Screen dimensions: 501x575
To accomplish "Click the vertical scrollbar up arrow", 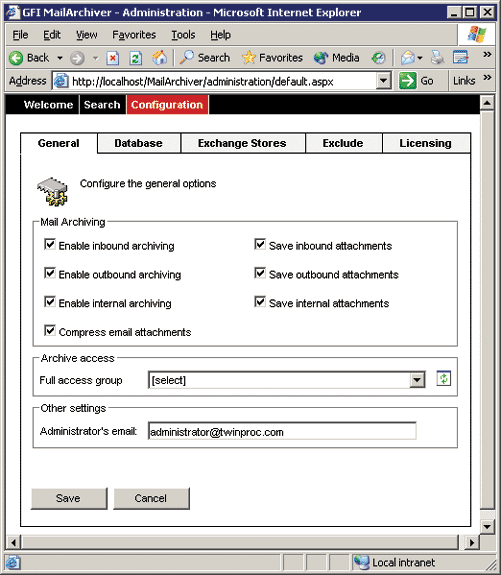I will (x=487, y=103).
